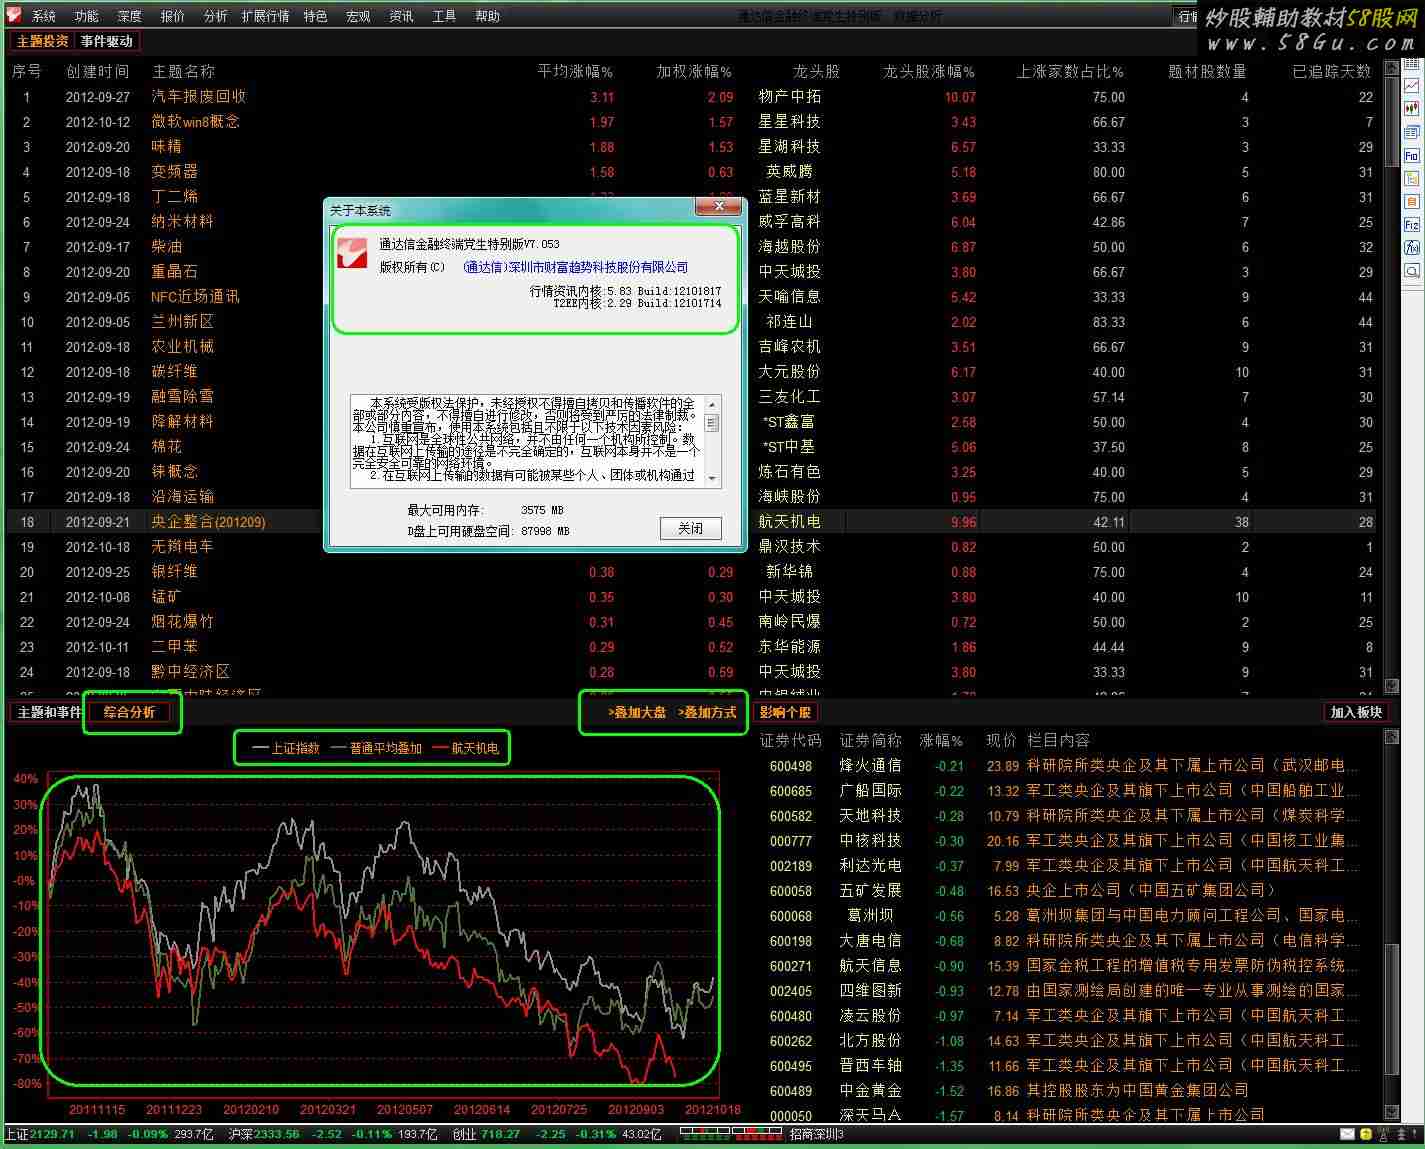
Task: Select the 汽车报废回收 theme row
Action: (x=690, y=97)
